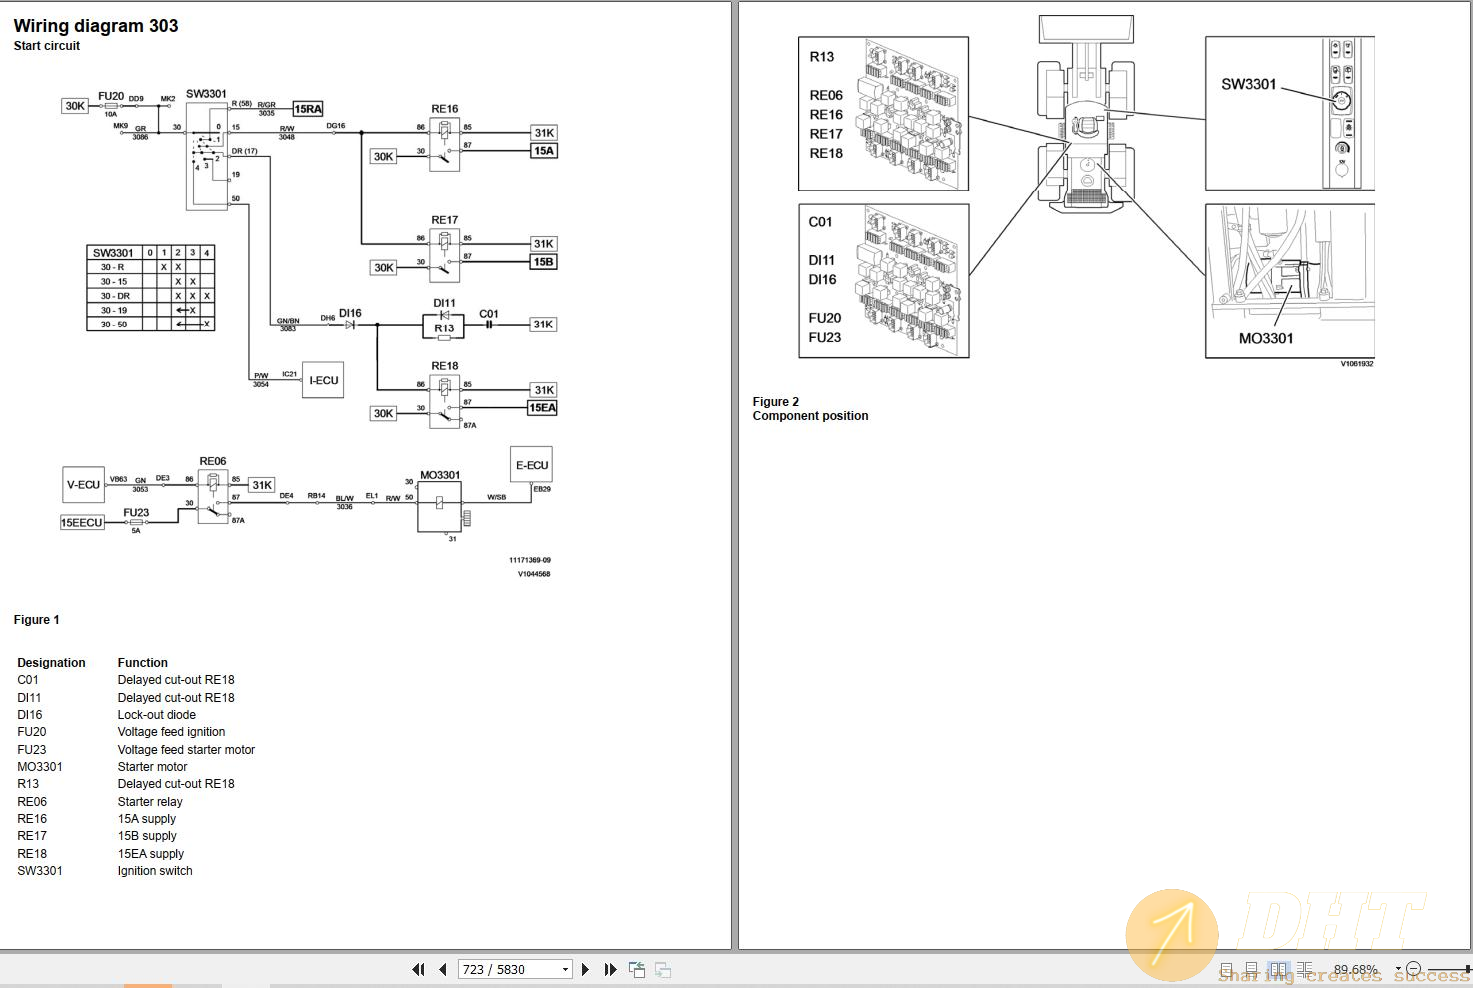The height and width of the screenshot is (988, 1473).
Task: Go to the first page
Action: 418,969
